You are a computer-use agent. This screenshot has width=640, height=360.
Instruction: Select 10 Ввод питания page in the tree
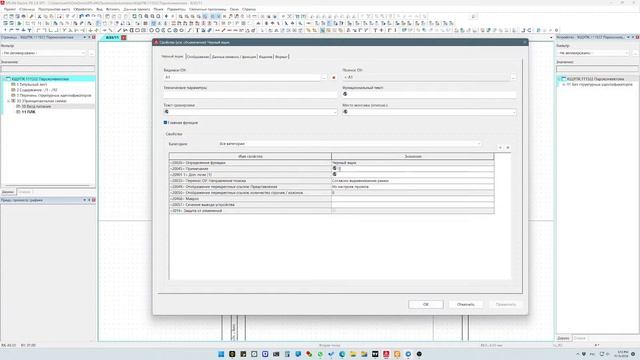36,106
